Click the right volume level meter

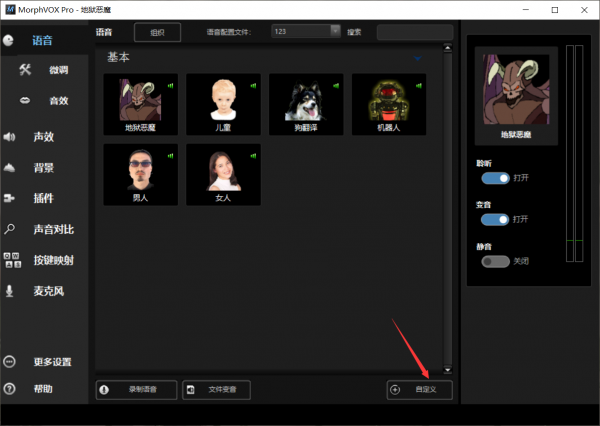[579, 153]
